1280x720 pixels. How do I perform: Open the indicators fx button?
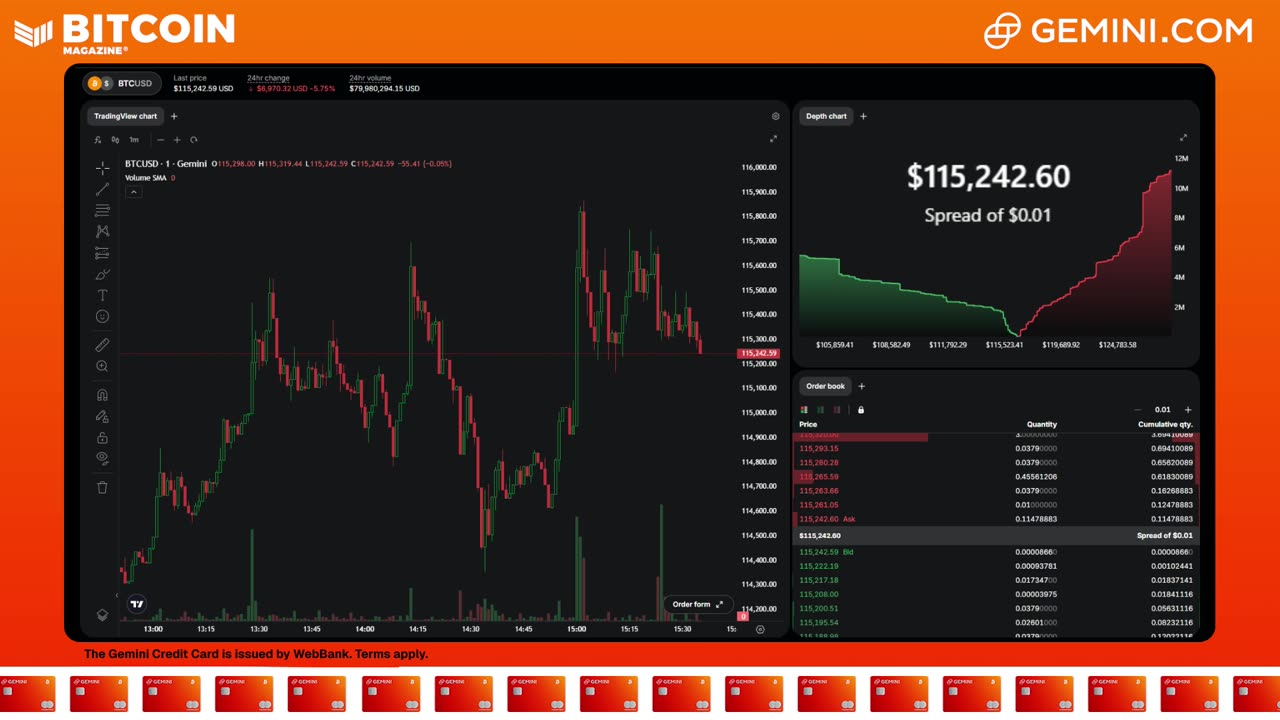click(x=98, y=140)
